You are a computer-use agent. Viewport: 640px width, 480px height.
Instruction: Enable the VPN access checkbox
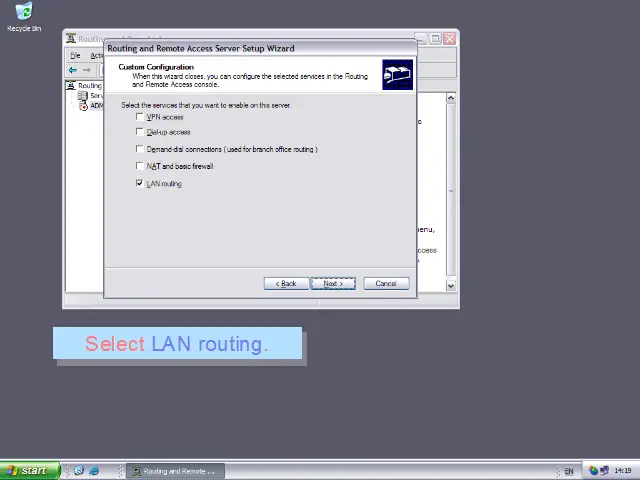[x=140, y=117]
